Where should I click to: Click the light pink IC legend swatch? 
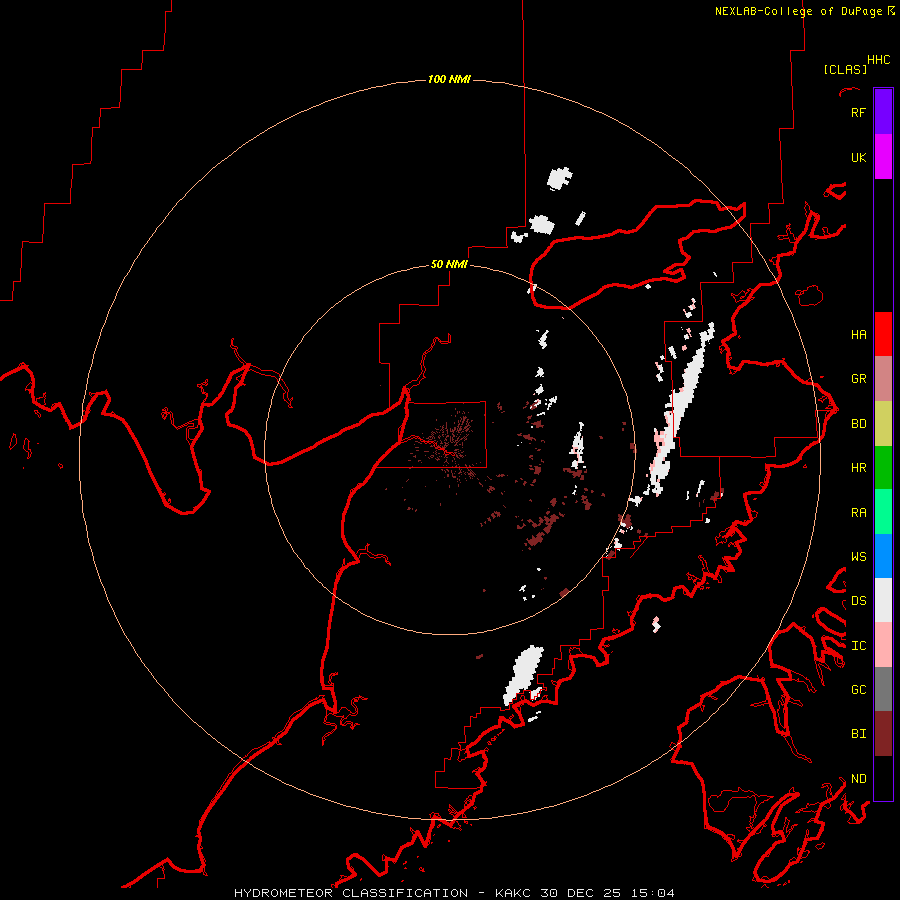[883, 645]
